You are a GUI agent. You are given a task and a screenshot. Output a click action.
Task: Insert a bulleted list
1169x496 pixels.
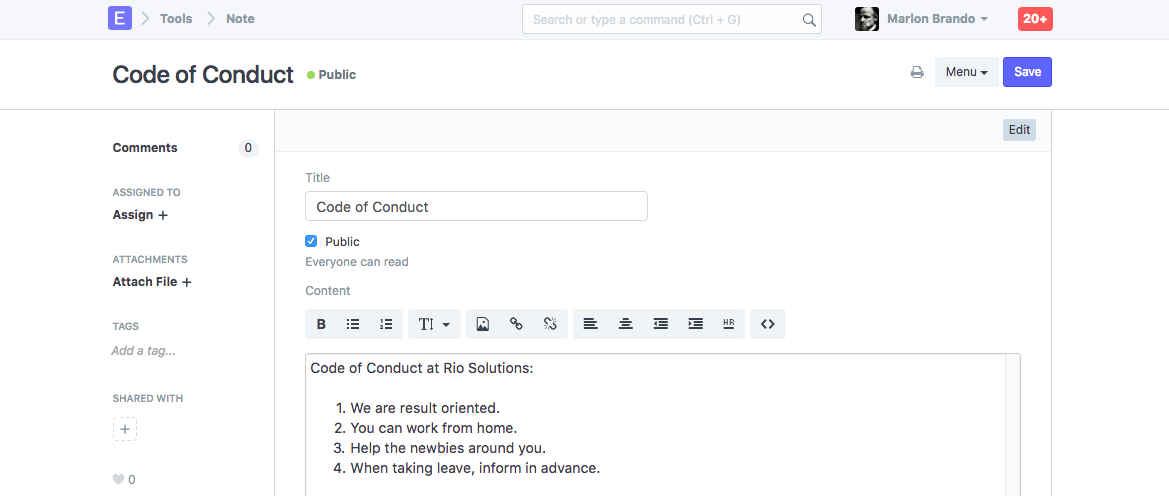tap(353, 324)
